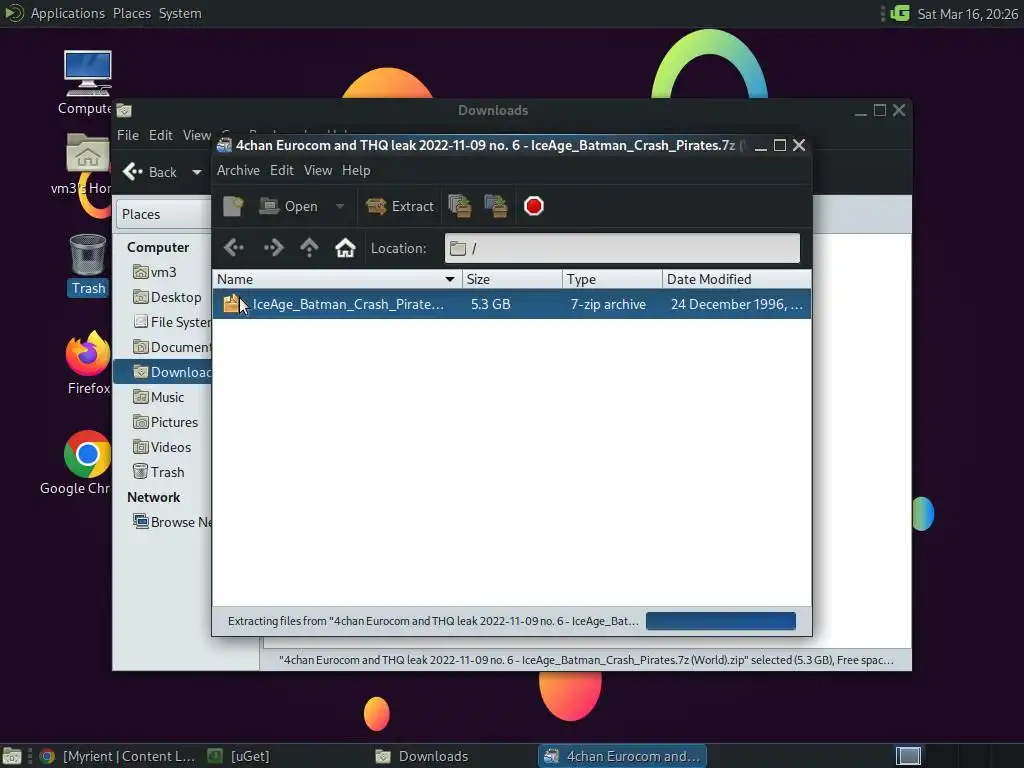Viewport: 1024px width, 768px height.
Task: Go forward in archive navigation
Action: (273, 248)
